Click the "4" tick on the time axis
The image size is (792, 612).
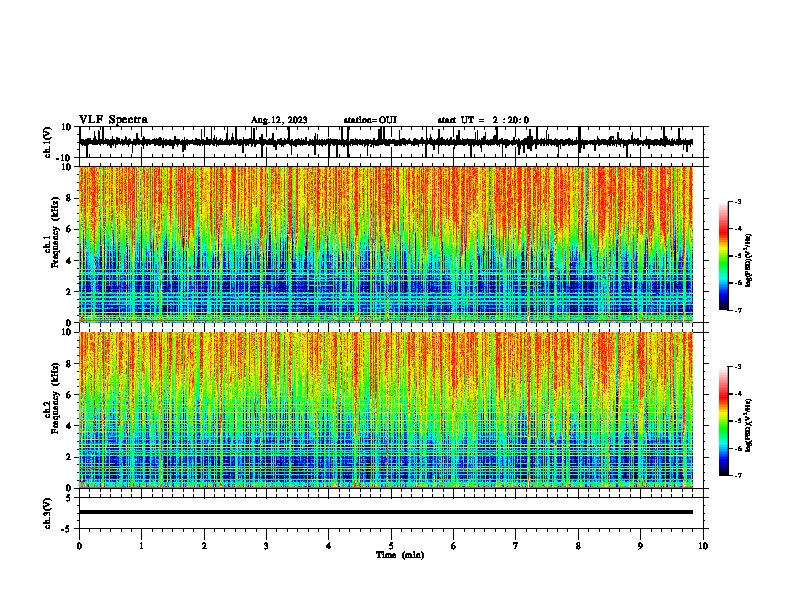pos(329,546)
